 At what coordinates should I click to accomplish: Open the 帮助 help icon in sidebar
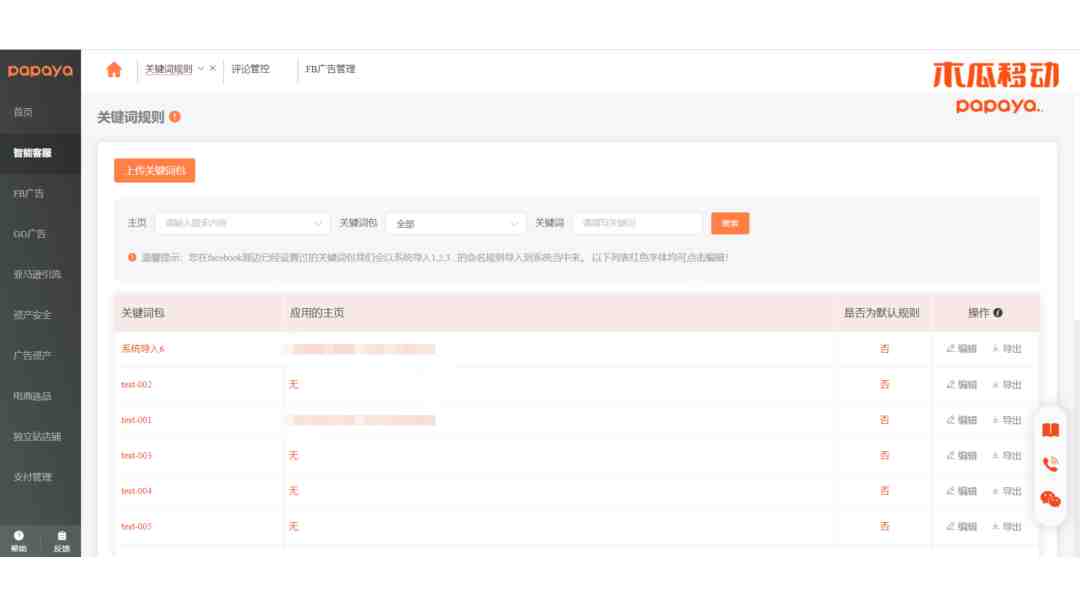[x=19, y=541]
